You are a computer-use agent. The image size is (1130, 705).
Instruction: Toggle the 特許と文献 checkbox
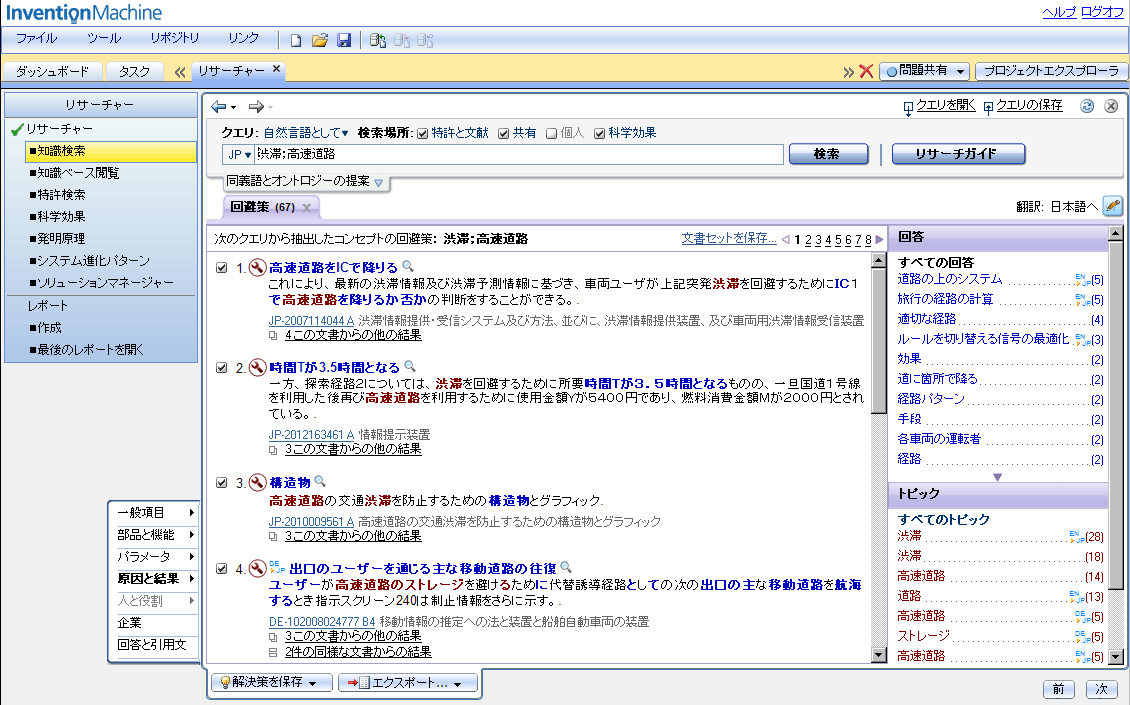pos(422,133)
